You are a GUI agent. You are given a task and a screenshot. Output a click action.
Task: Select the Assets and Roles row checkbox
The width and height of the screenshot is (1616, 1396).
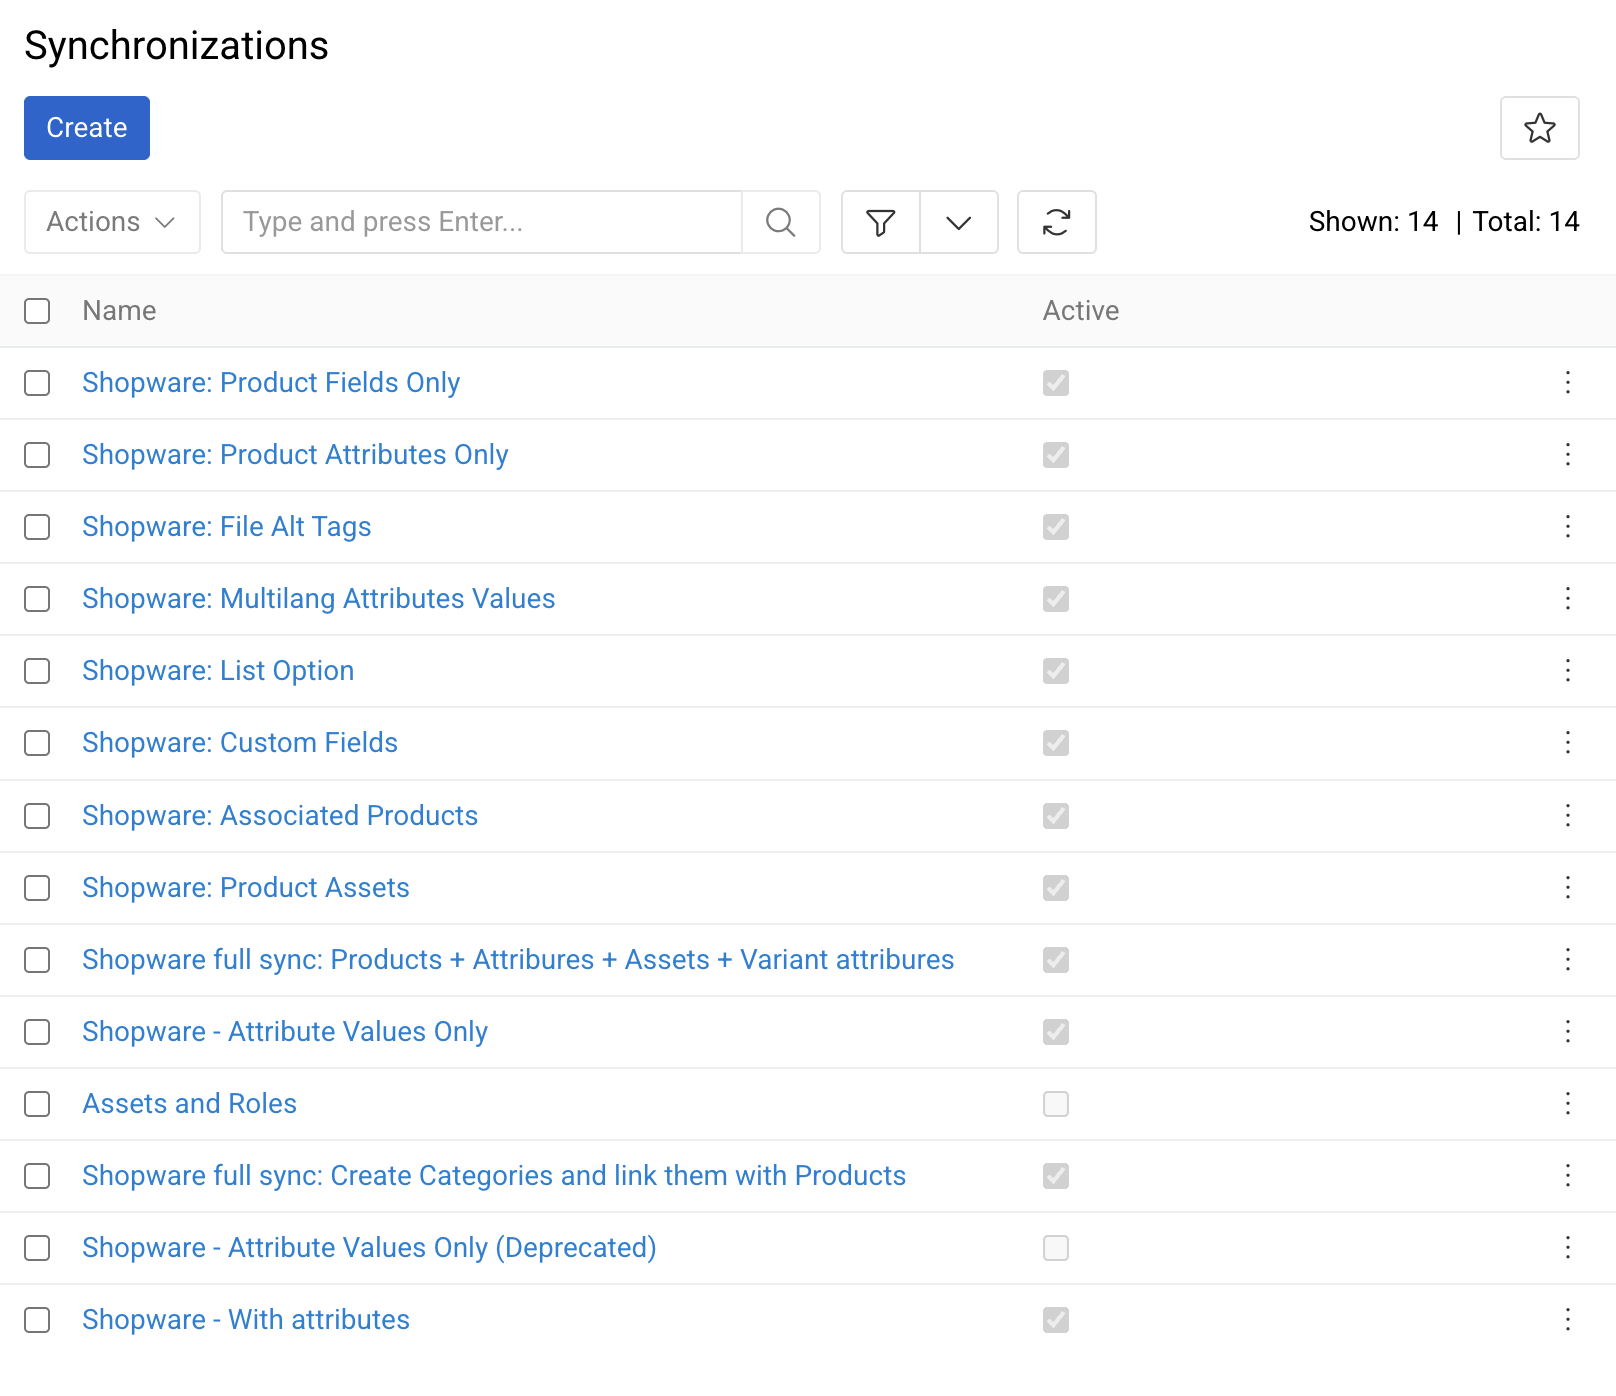[x=37, y=1104]
